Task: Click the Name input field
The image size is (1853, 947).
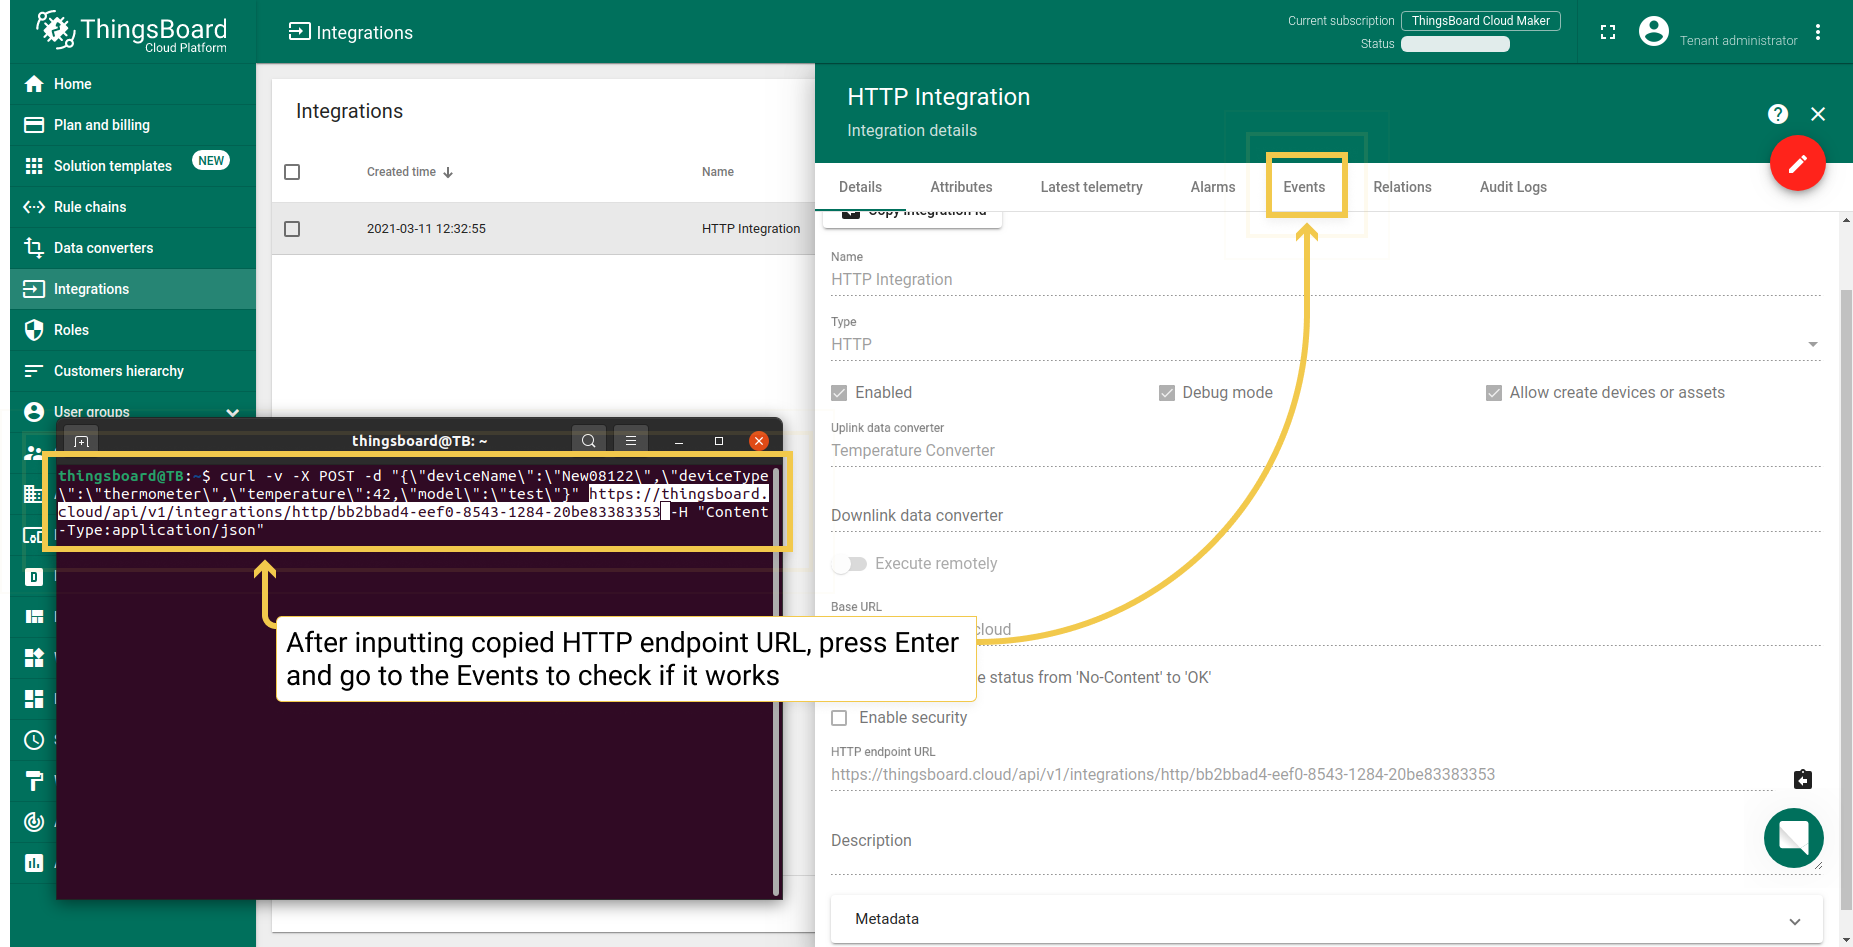Action: (x=1325, y=280)
